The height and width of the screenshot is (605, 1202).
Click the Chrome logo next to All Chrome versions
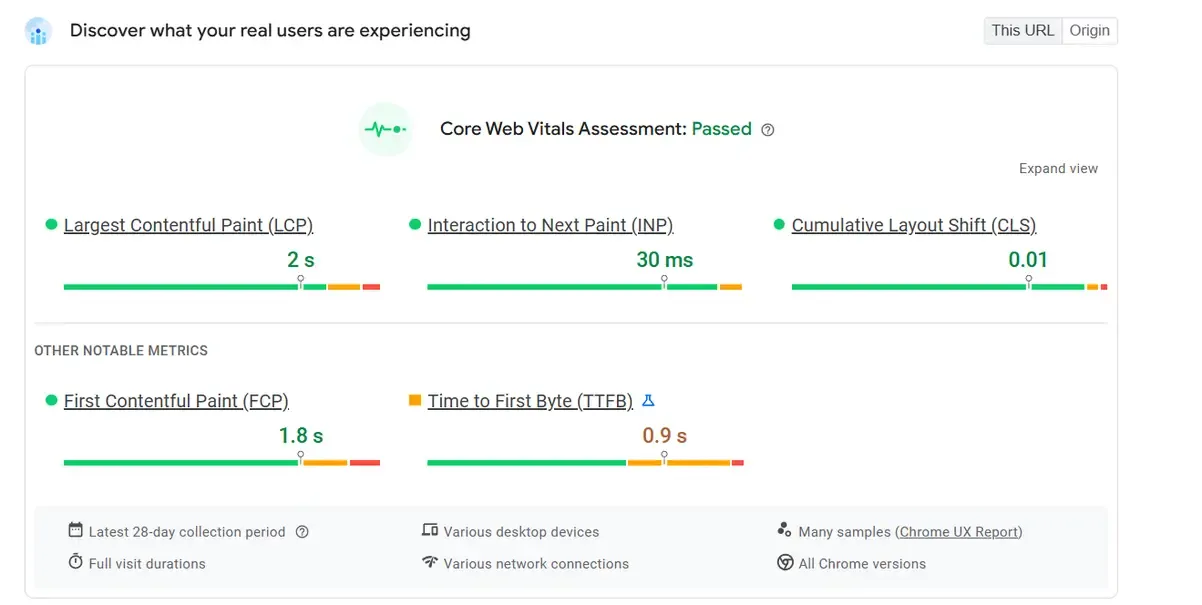pyautogui.click(x=786, y=563)
